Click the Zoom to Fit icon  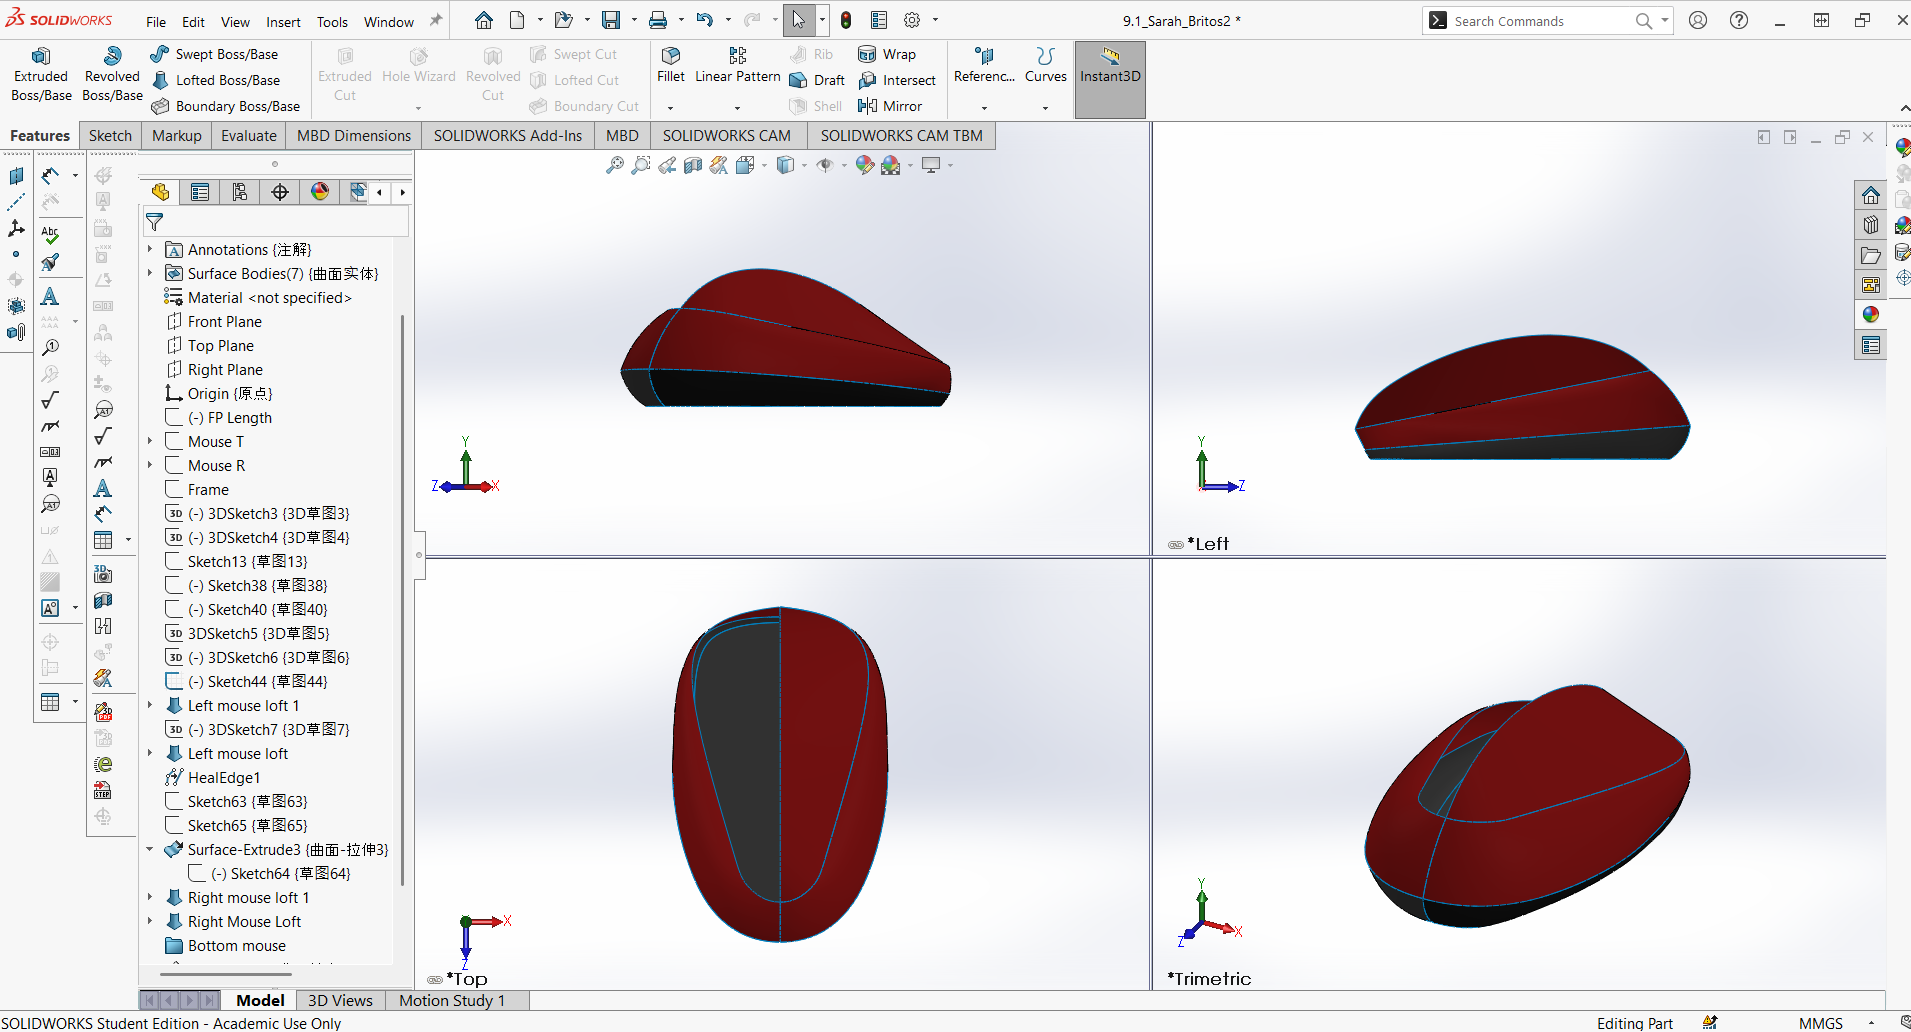614,165
